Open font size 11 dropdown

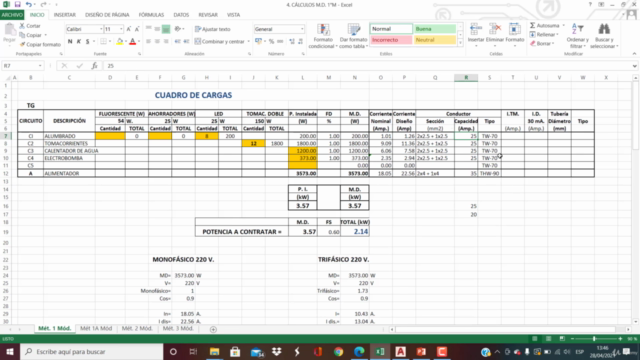121,29
